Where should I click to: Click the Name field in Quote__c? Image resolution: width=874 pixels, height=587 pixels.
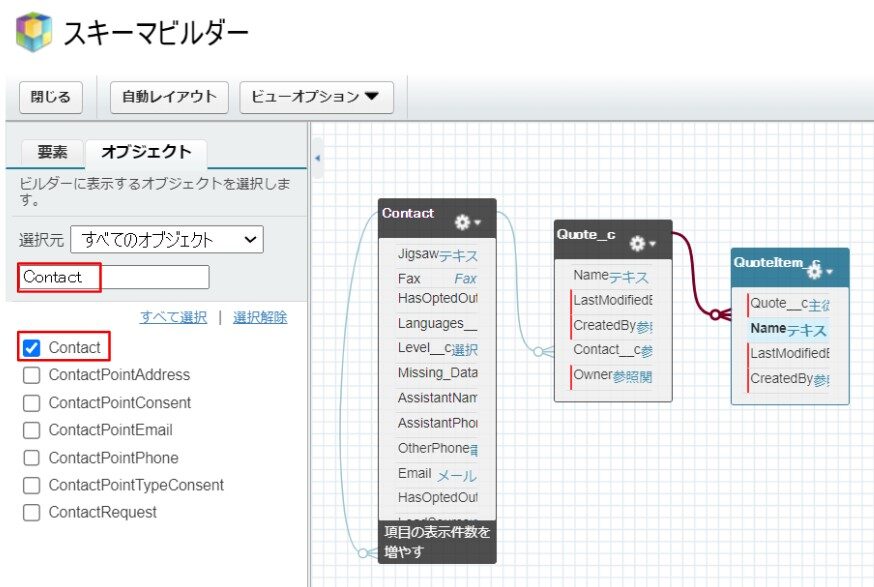[612, 275]
